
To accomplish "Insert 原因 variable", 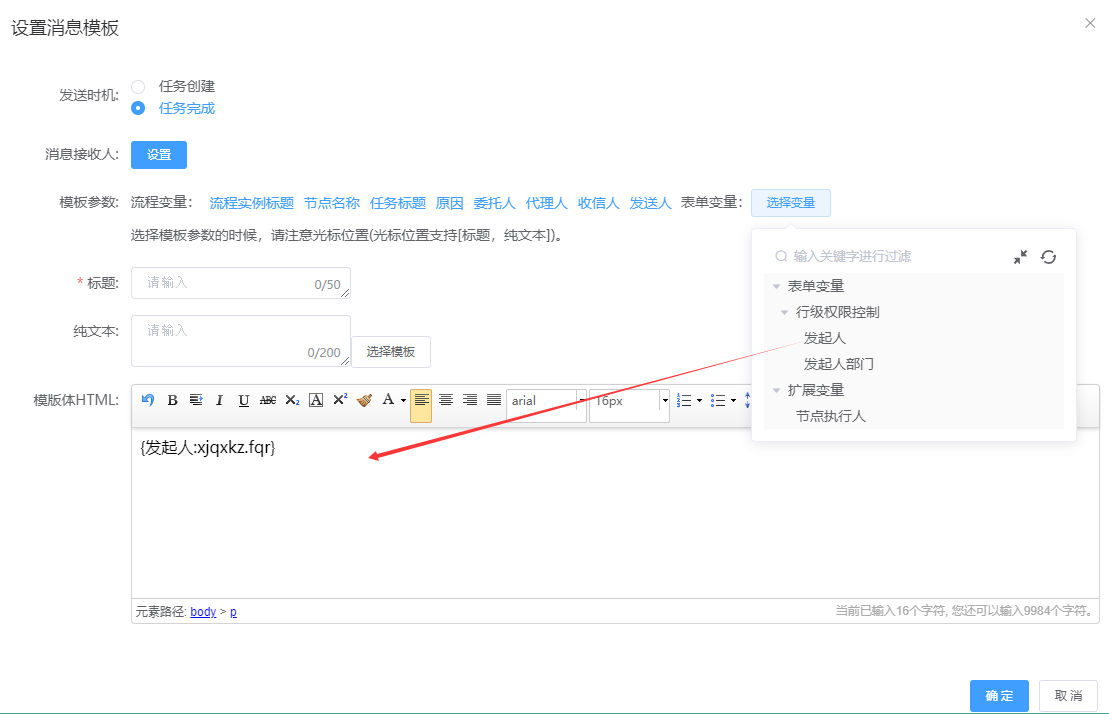I will coord(449,203).
